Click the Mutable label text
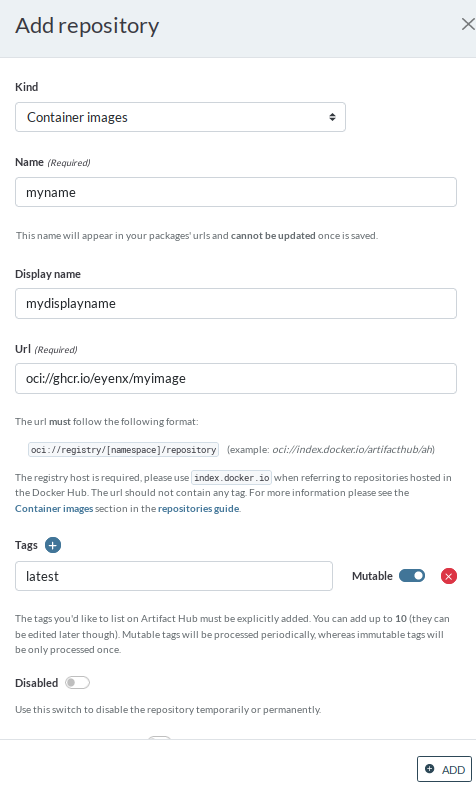476x789 pixels. (372, 576)
